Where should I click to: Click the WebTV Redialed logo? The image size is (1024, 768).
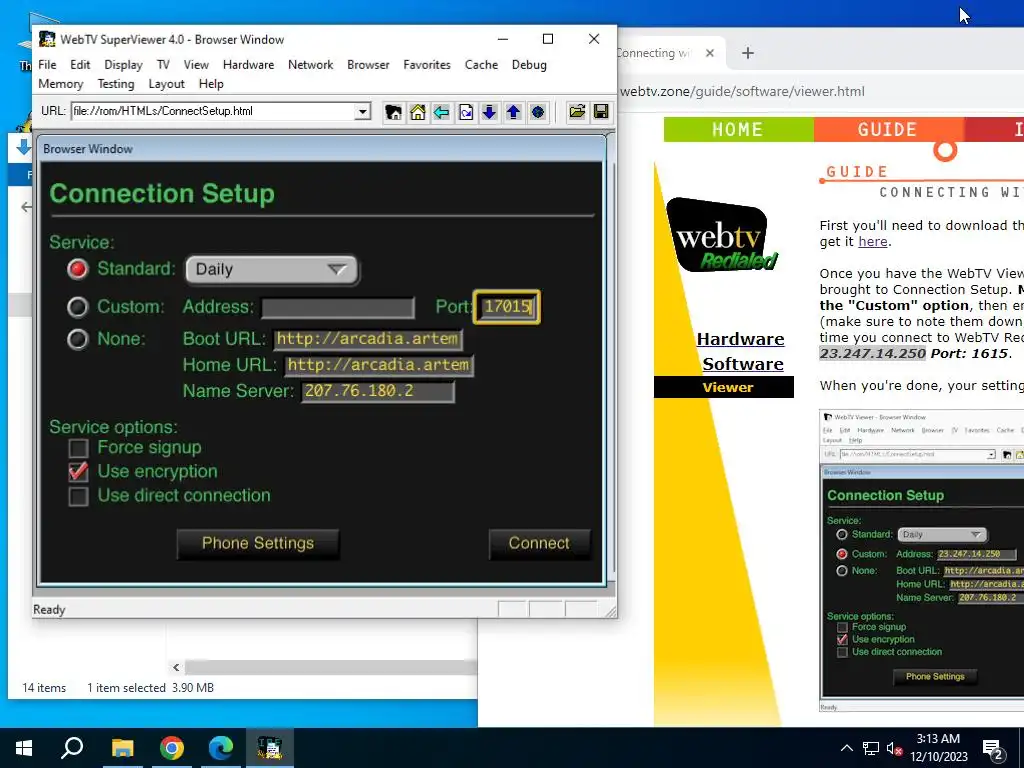pyautogui.click(x=722, y=236)
